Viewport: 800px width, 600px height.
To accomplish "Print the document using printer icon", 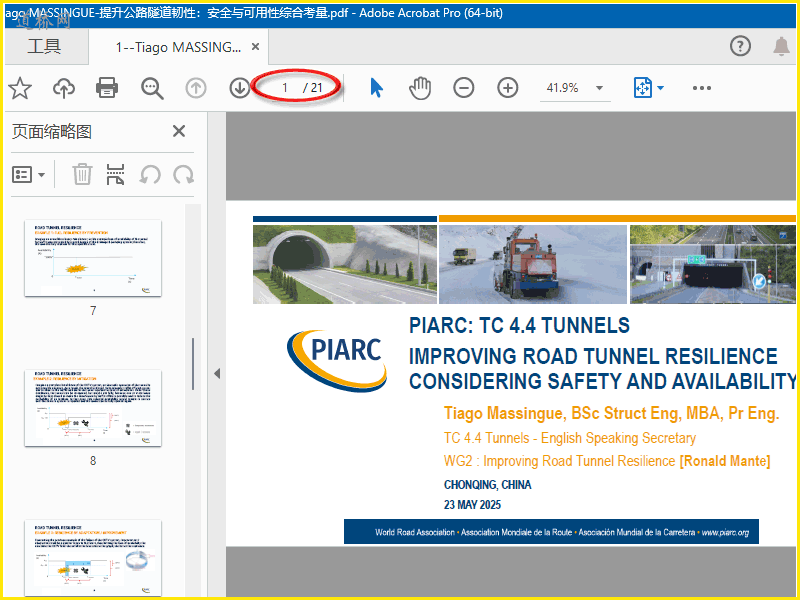I will [x=108, y=88].
